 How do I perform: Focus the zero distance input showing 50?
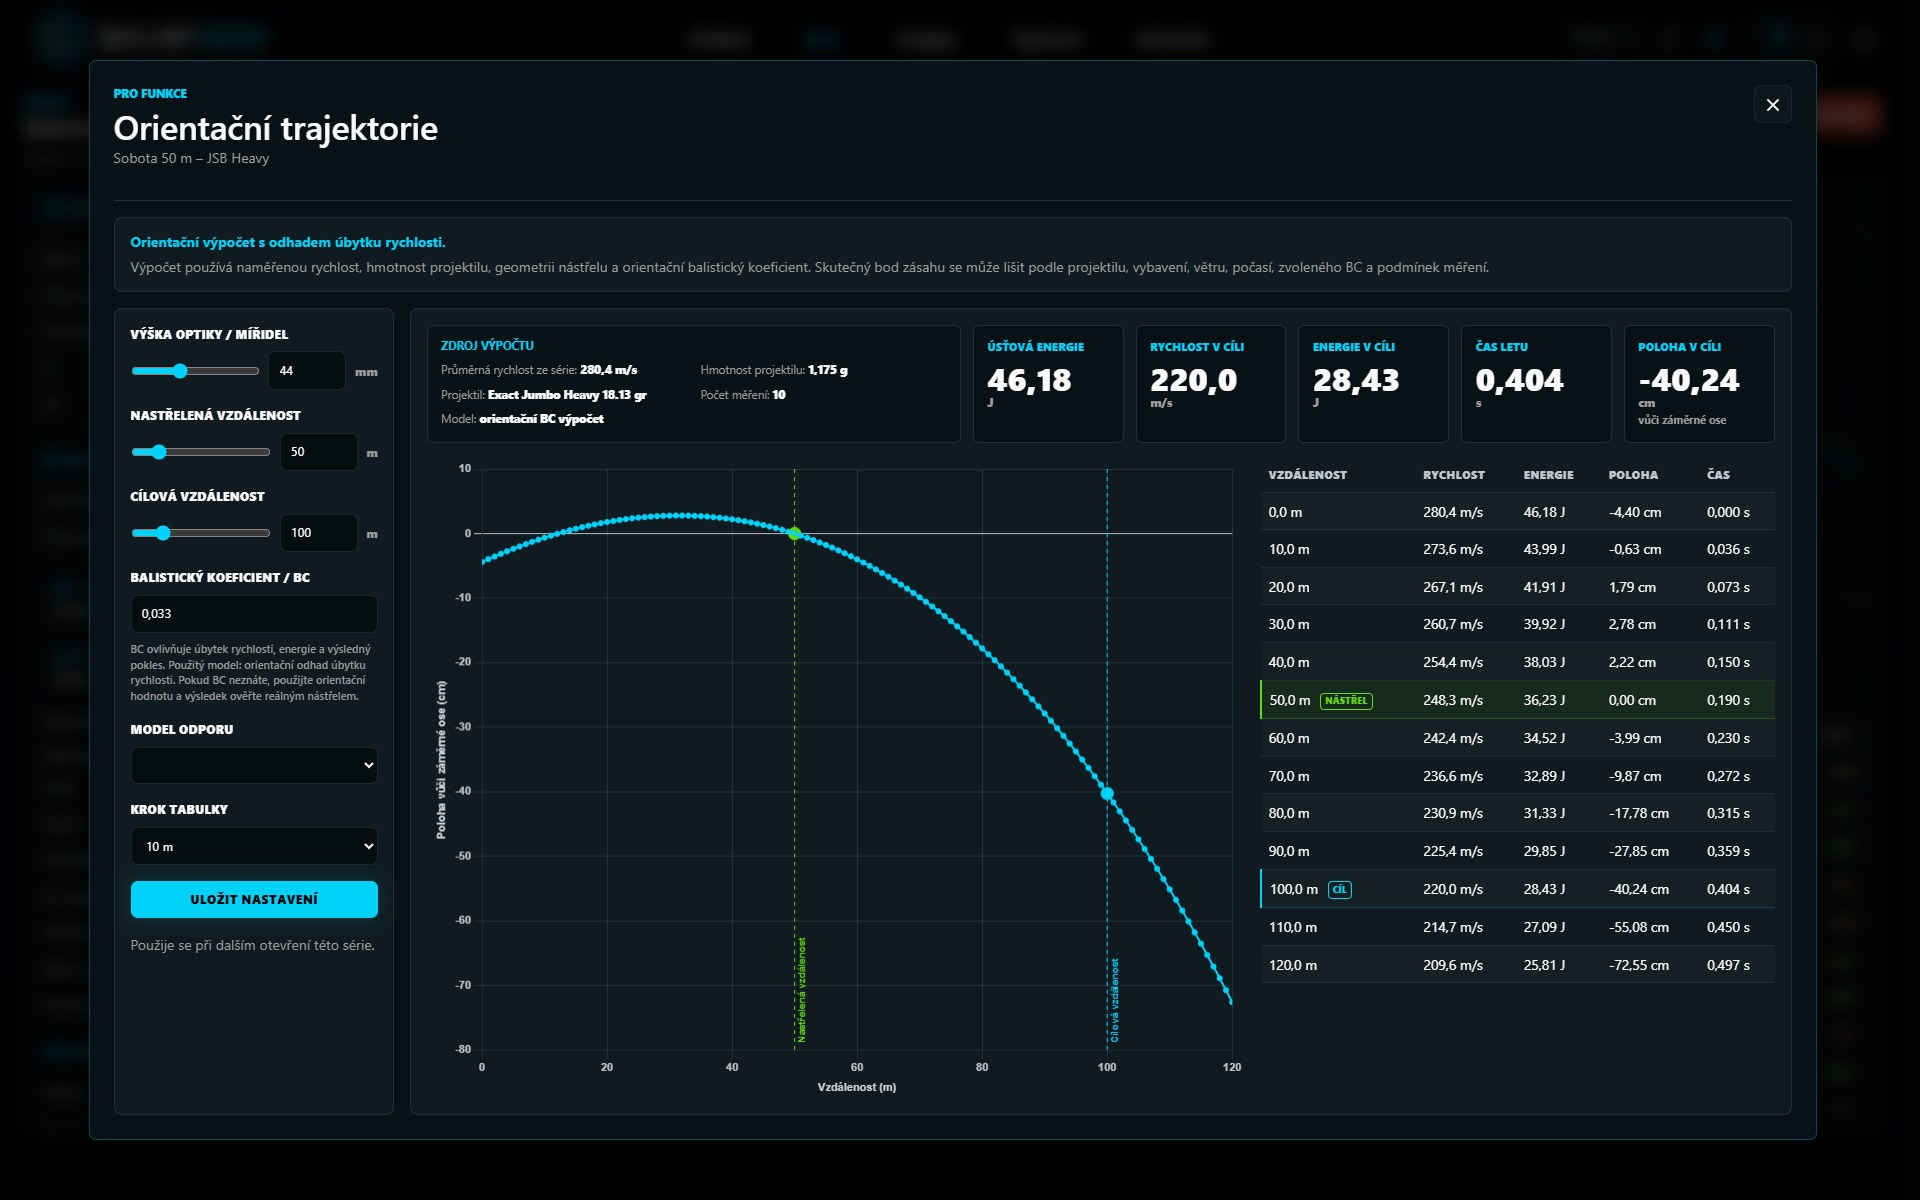click(318, 452)
